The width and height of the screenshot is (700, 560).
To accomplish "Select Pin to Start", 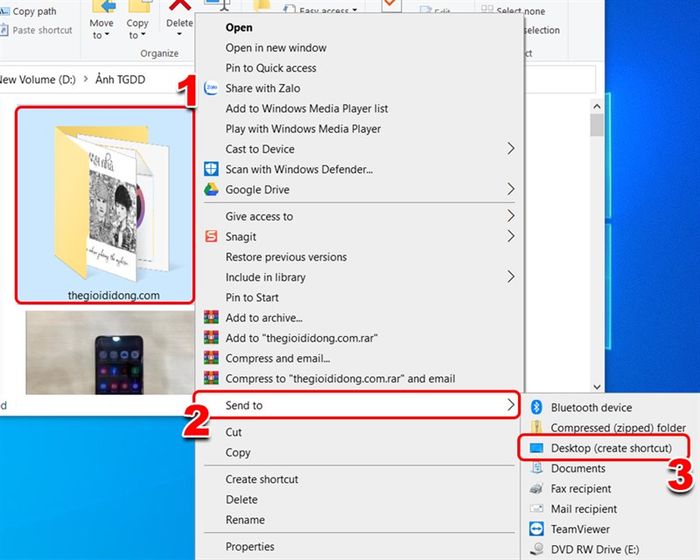I will (x=360, y=297).
